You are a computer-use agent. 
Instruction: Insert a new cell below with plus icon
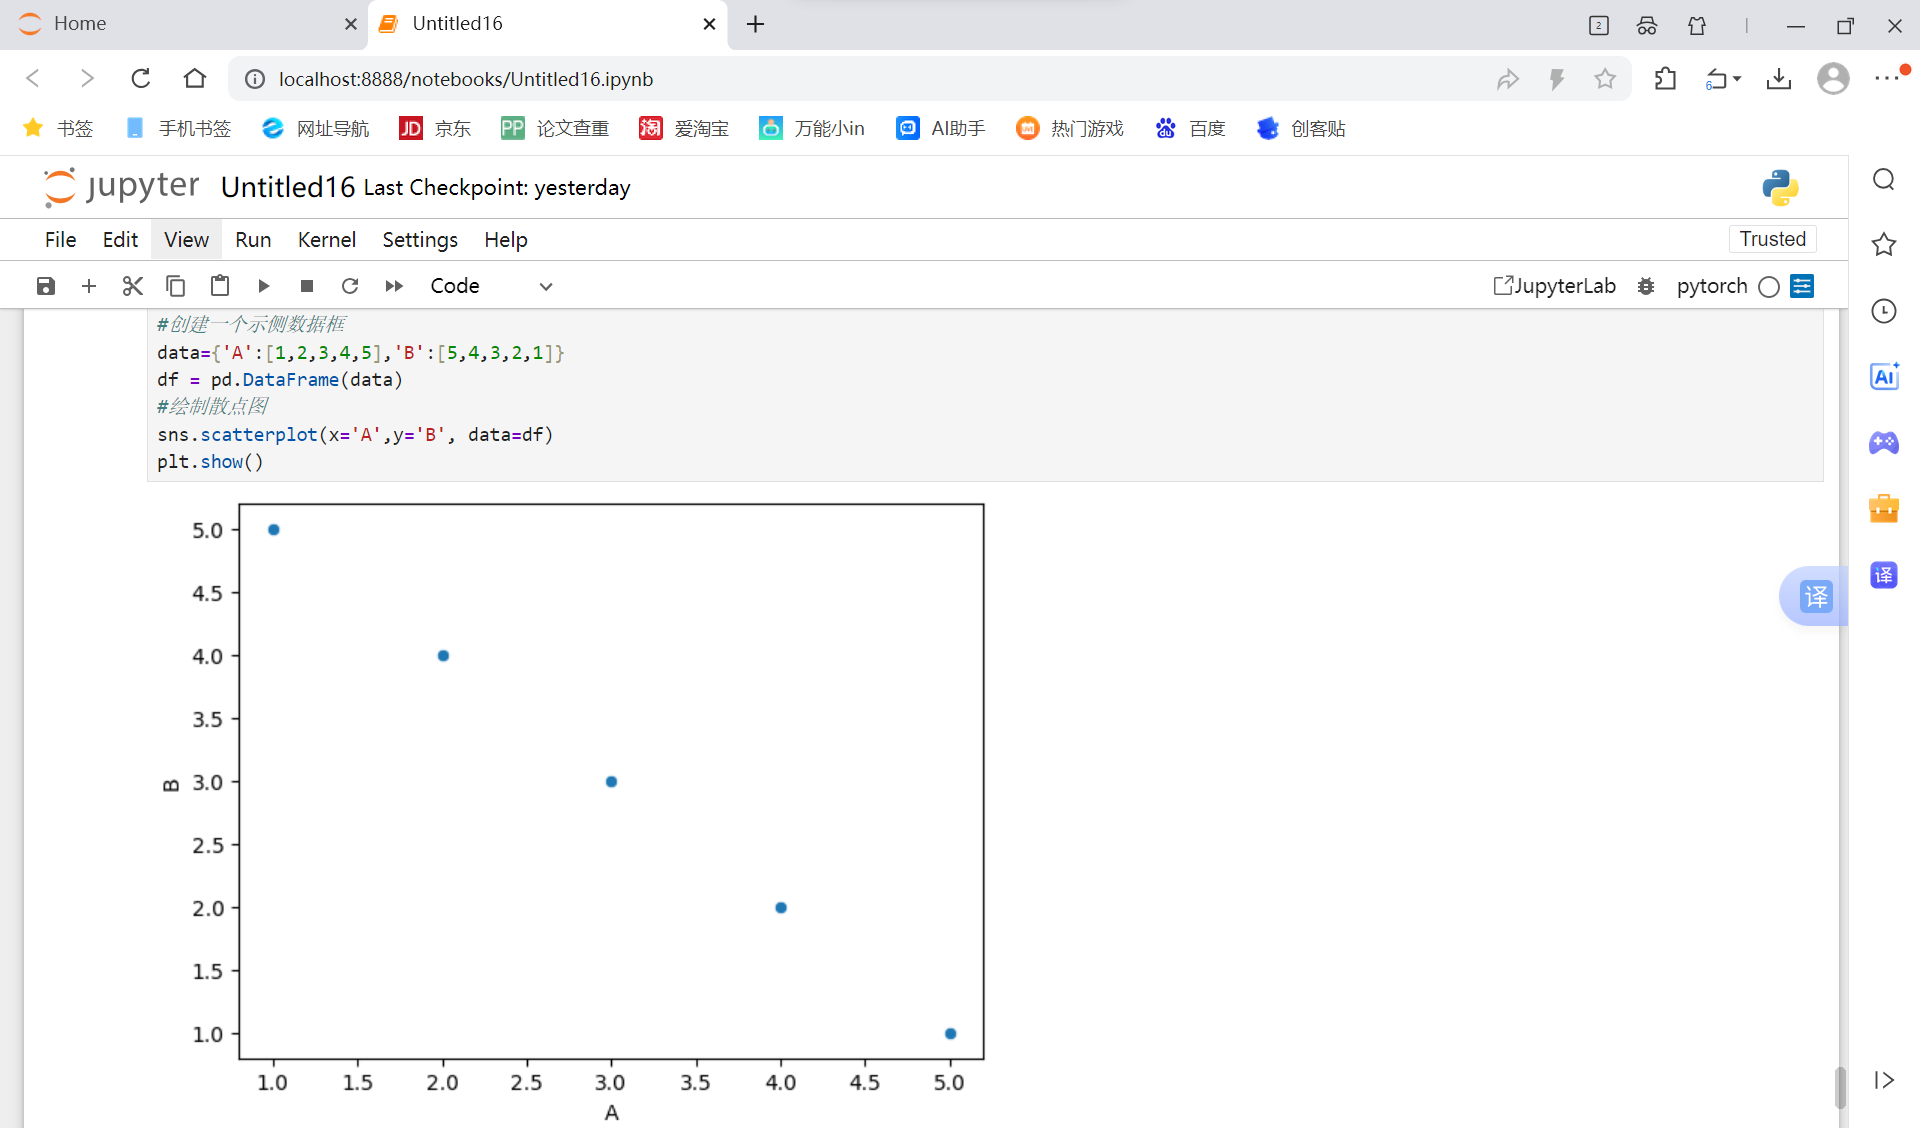pyautogui.click(x=89, y=286)
